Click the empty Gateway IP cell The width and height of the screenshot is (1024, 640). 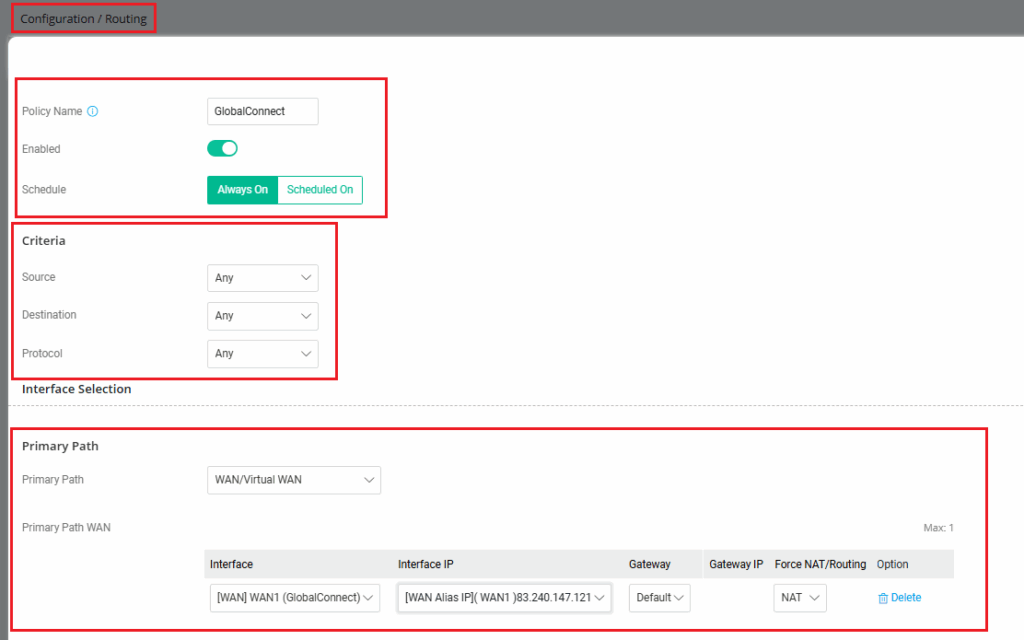[x=736, y=598]
